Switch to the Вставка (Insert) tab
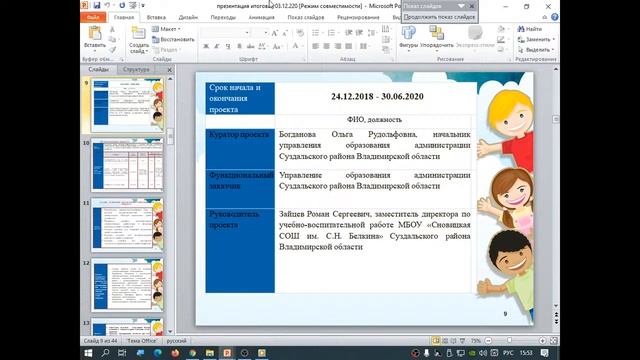The height and width of the screenshot is (360, 640). [x=156, y=17]
